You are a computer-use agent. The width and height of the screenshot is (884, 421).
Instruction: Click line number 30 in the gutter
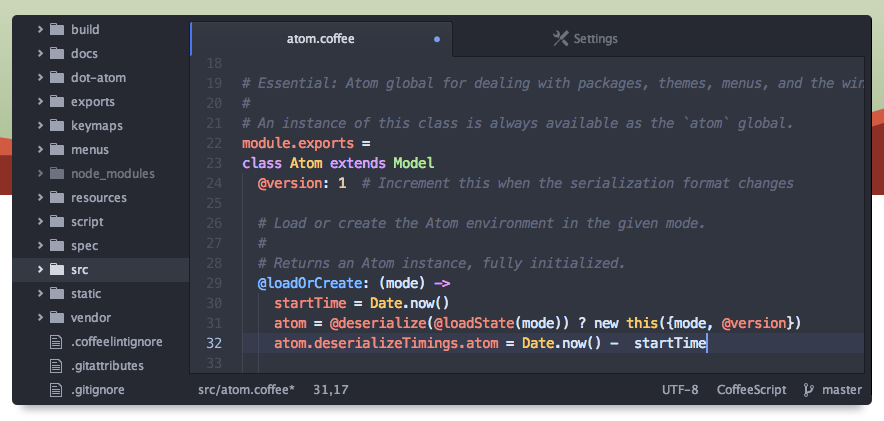coord(213,303)
